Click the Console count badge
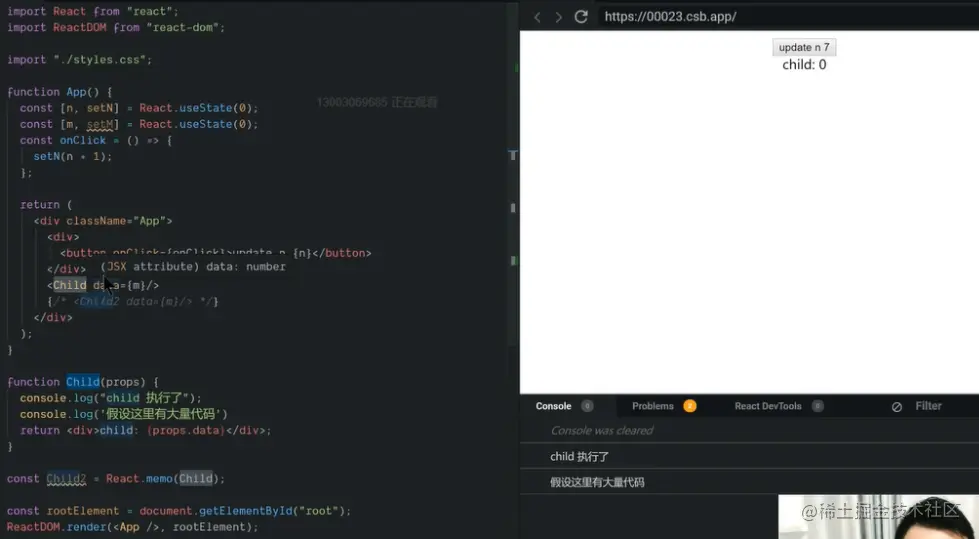Viewport: 979px width, 539px height. tap(587, 406)
